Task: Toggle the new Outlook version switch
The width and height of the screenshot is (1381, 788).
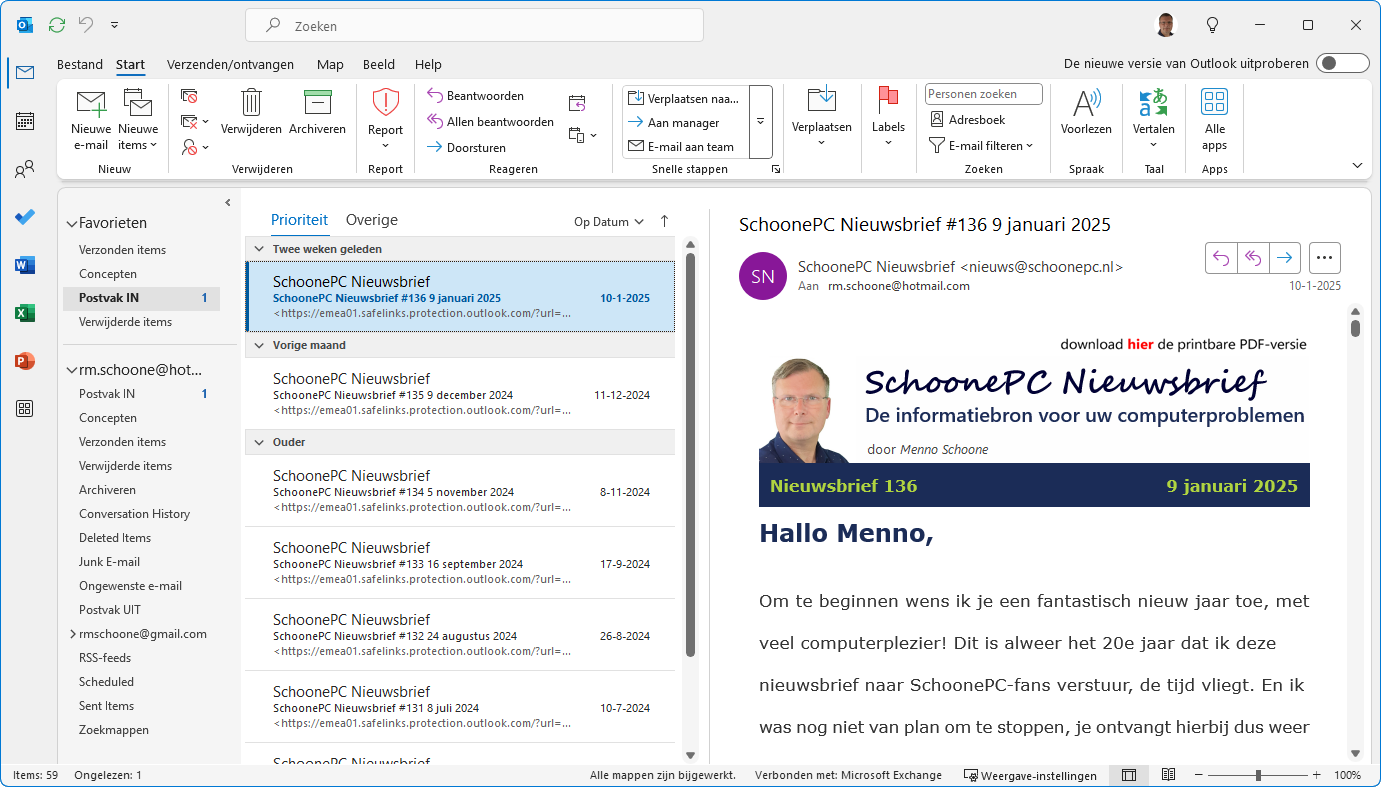Action: tap(1342, 63)
